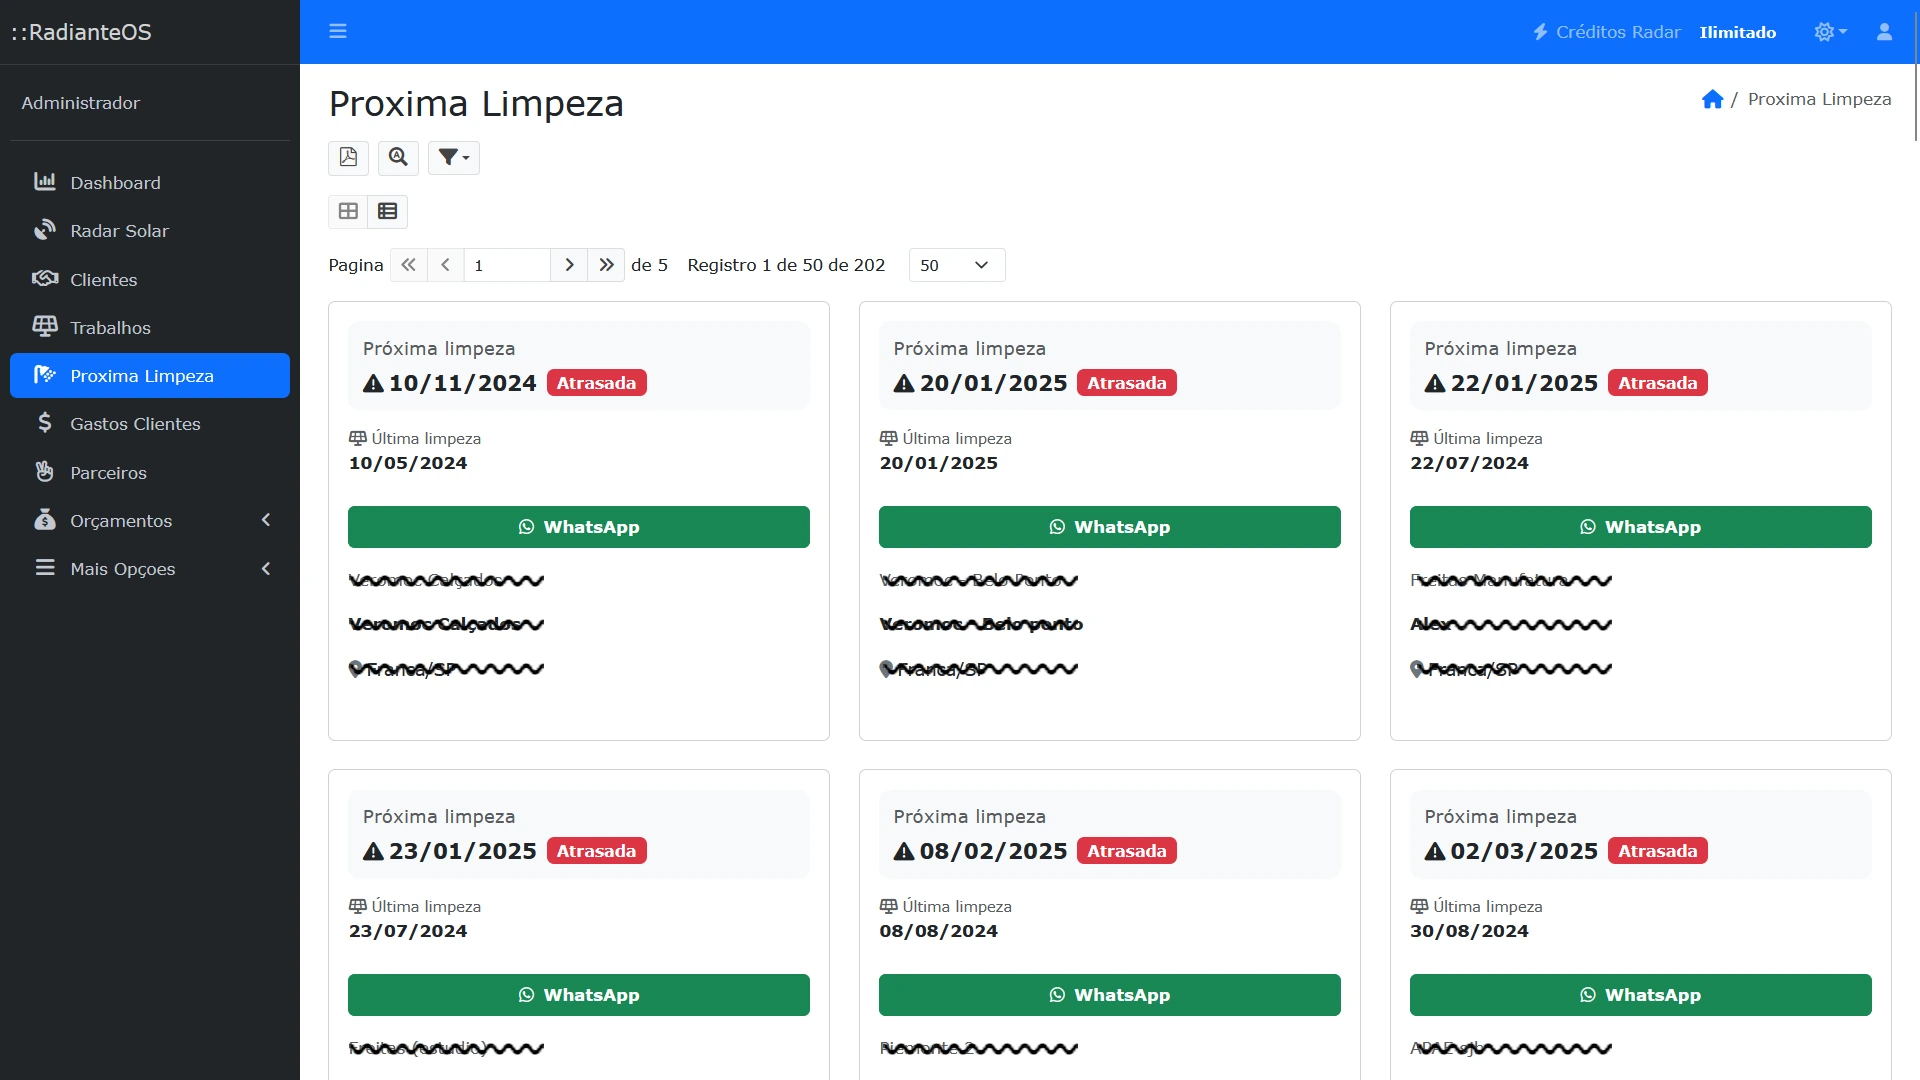Click the Ilimitado credits label
Image resolution: width=1920 pixels, height=1080 pixels.
pyautogui.click(x=1738, y=32)
